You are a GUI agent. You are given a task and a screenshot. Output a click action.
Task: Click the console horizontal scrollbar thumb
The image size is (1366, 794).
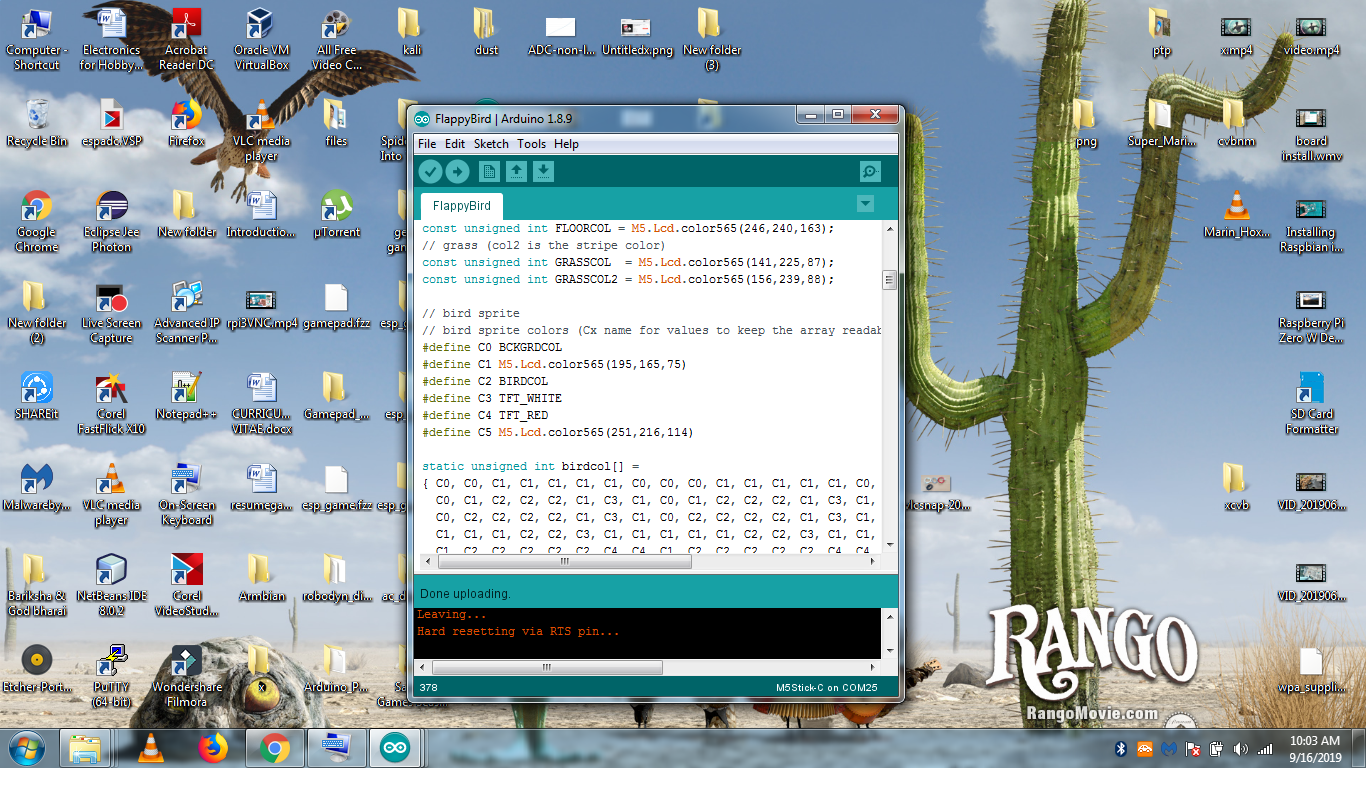pyautogui.click(x=547, y=667)
